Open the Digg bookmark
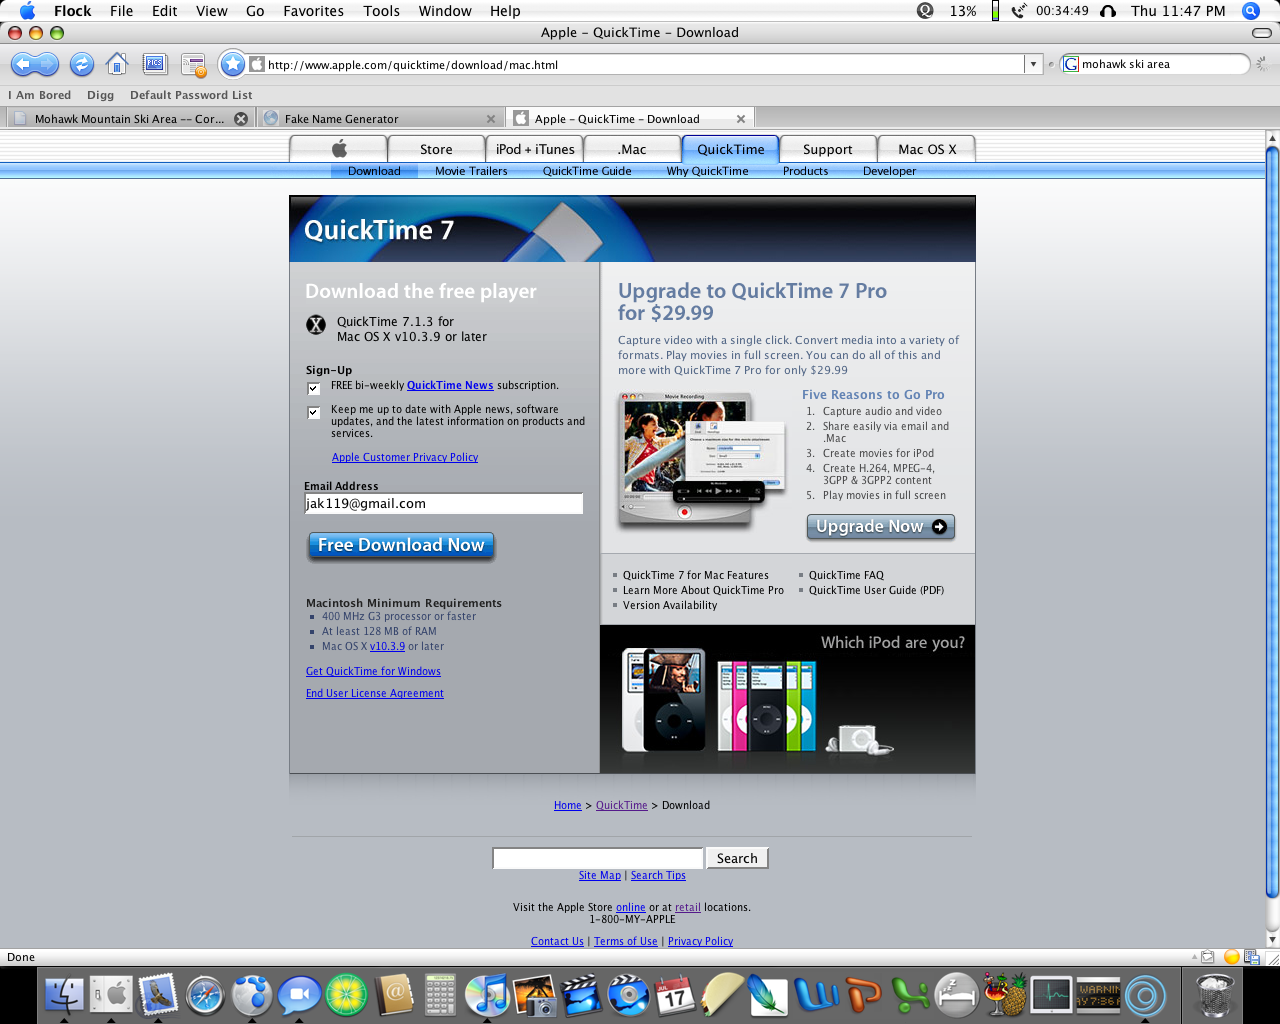1280x1024 pixels. 100,95
